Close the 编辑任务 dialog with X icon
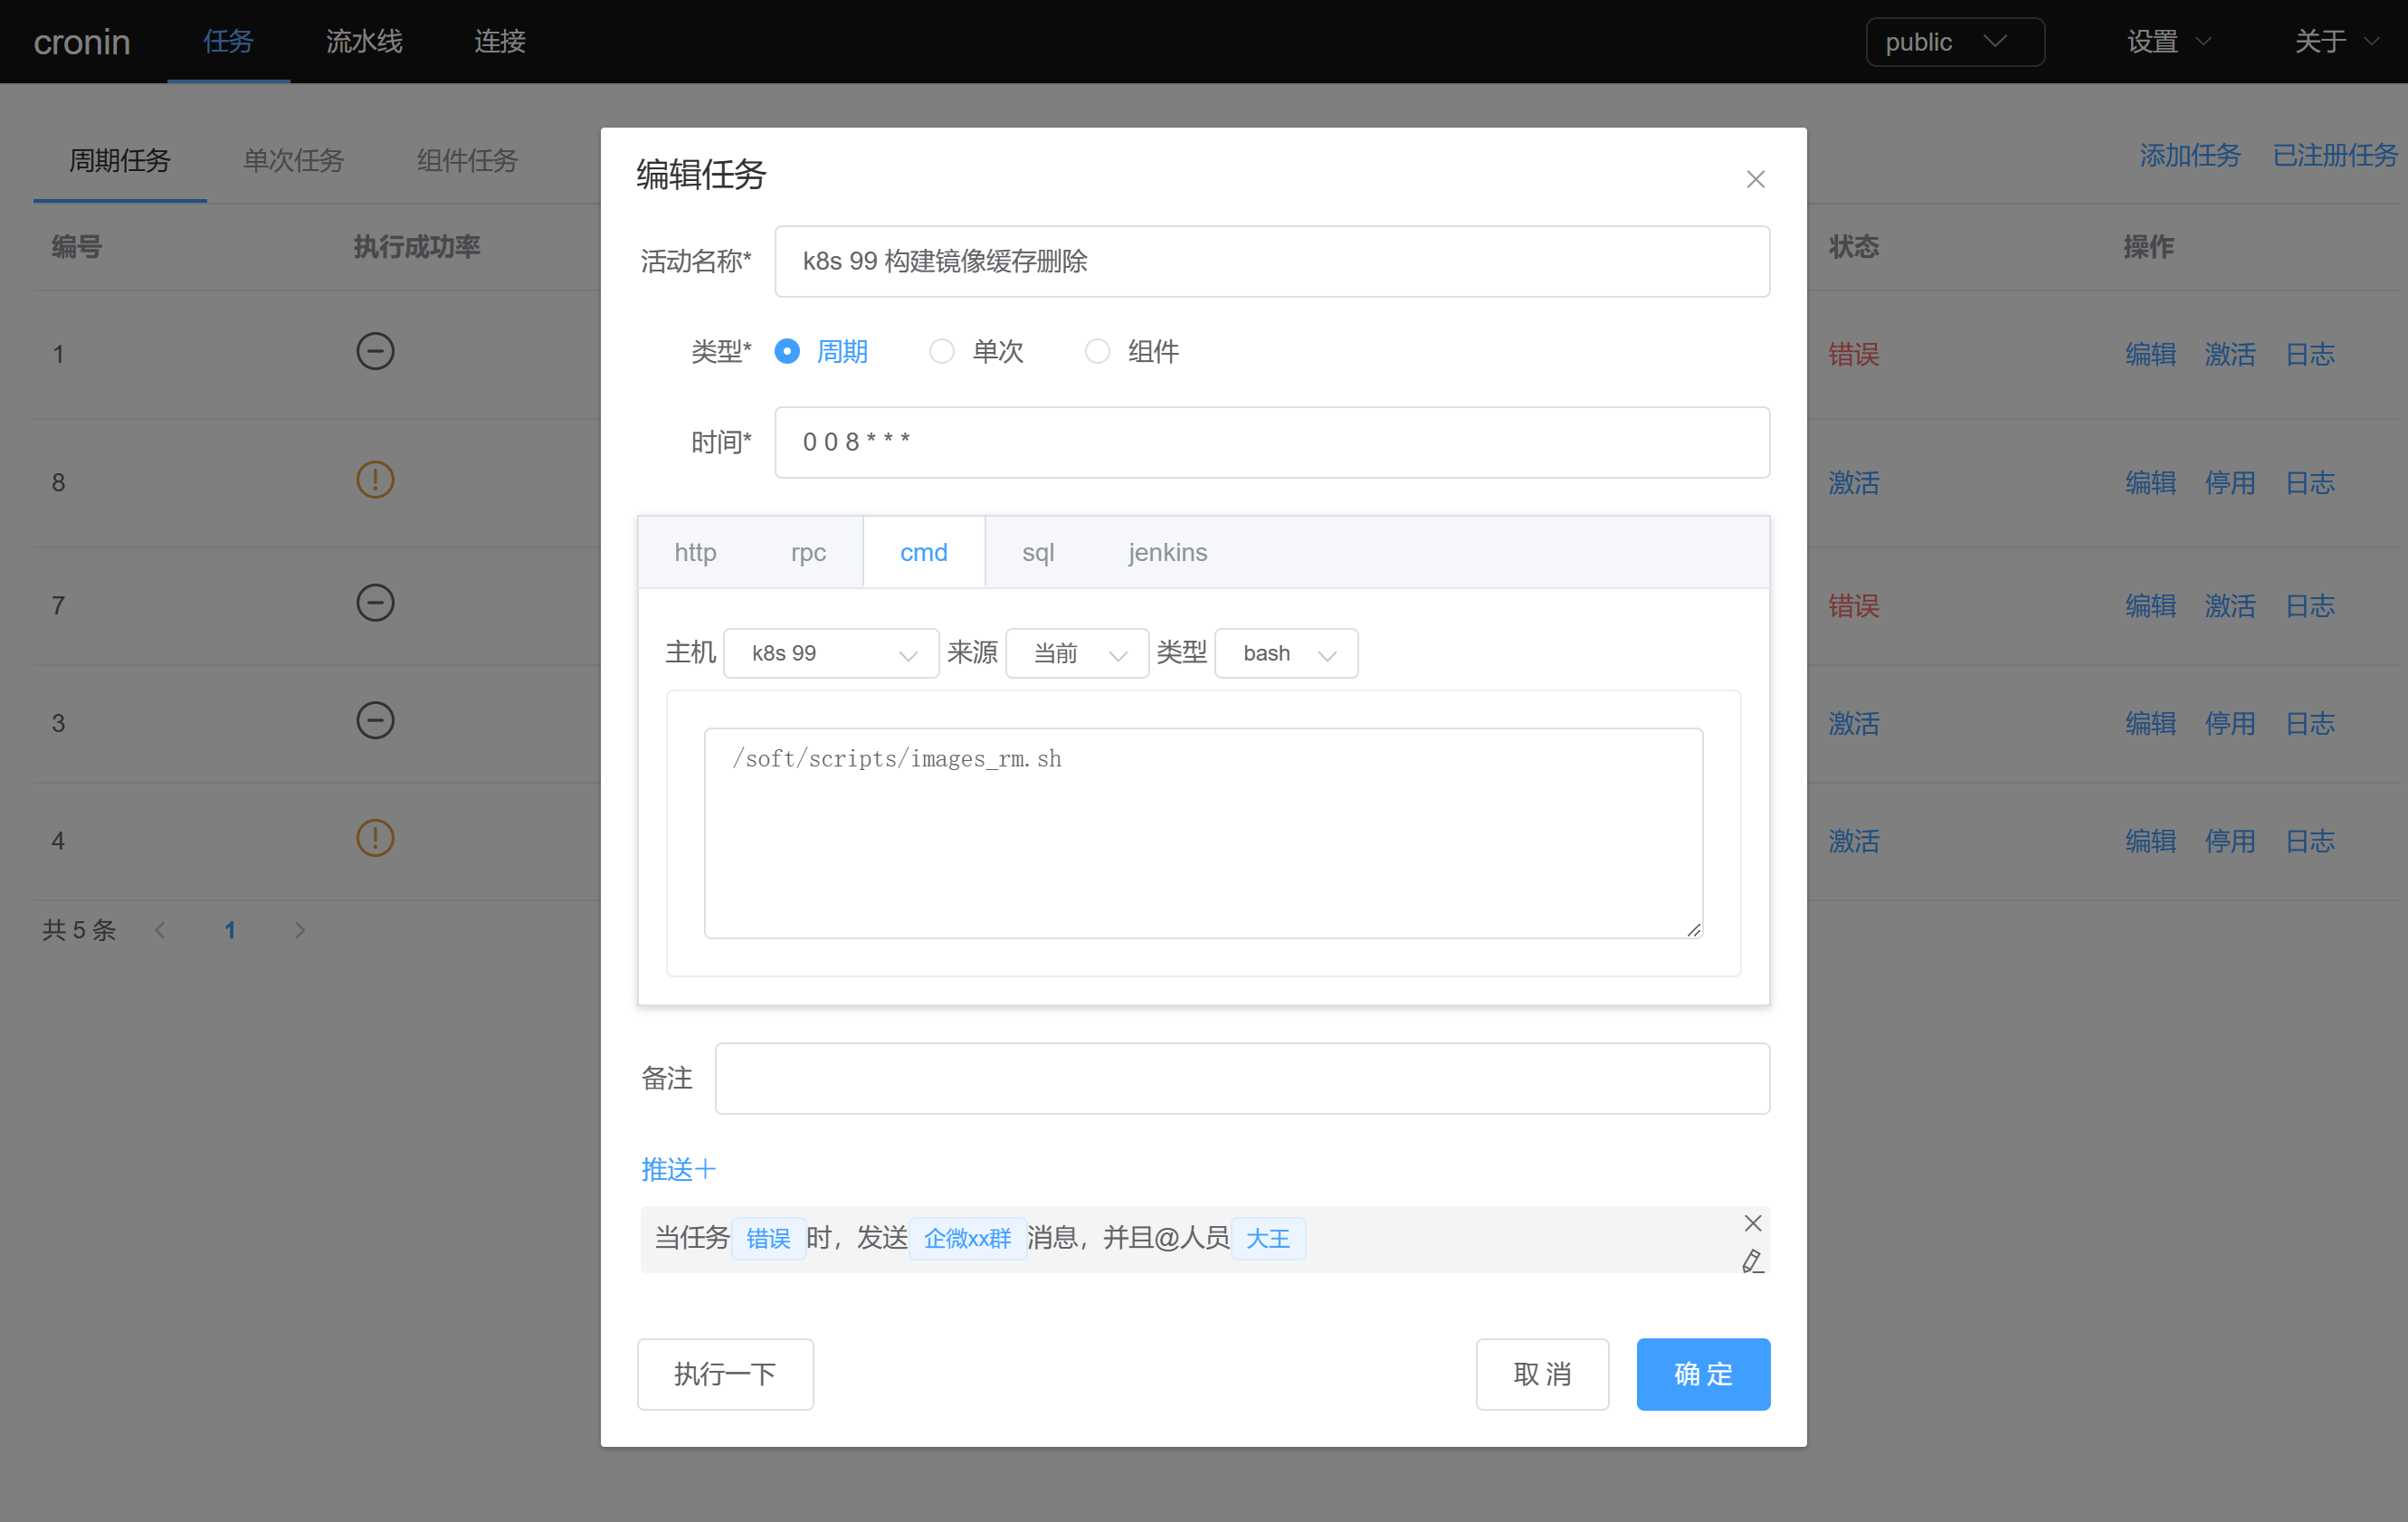 click(1755, 179)
